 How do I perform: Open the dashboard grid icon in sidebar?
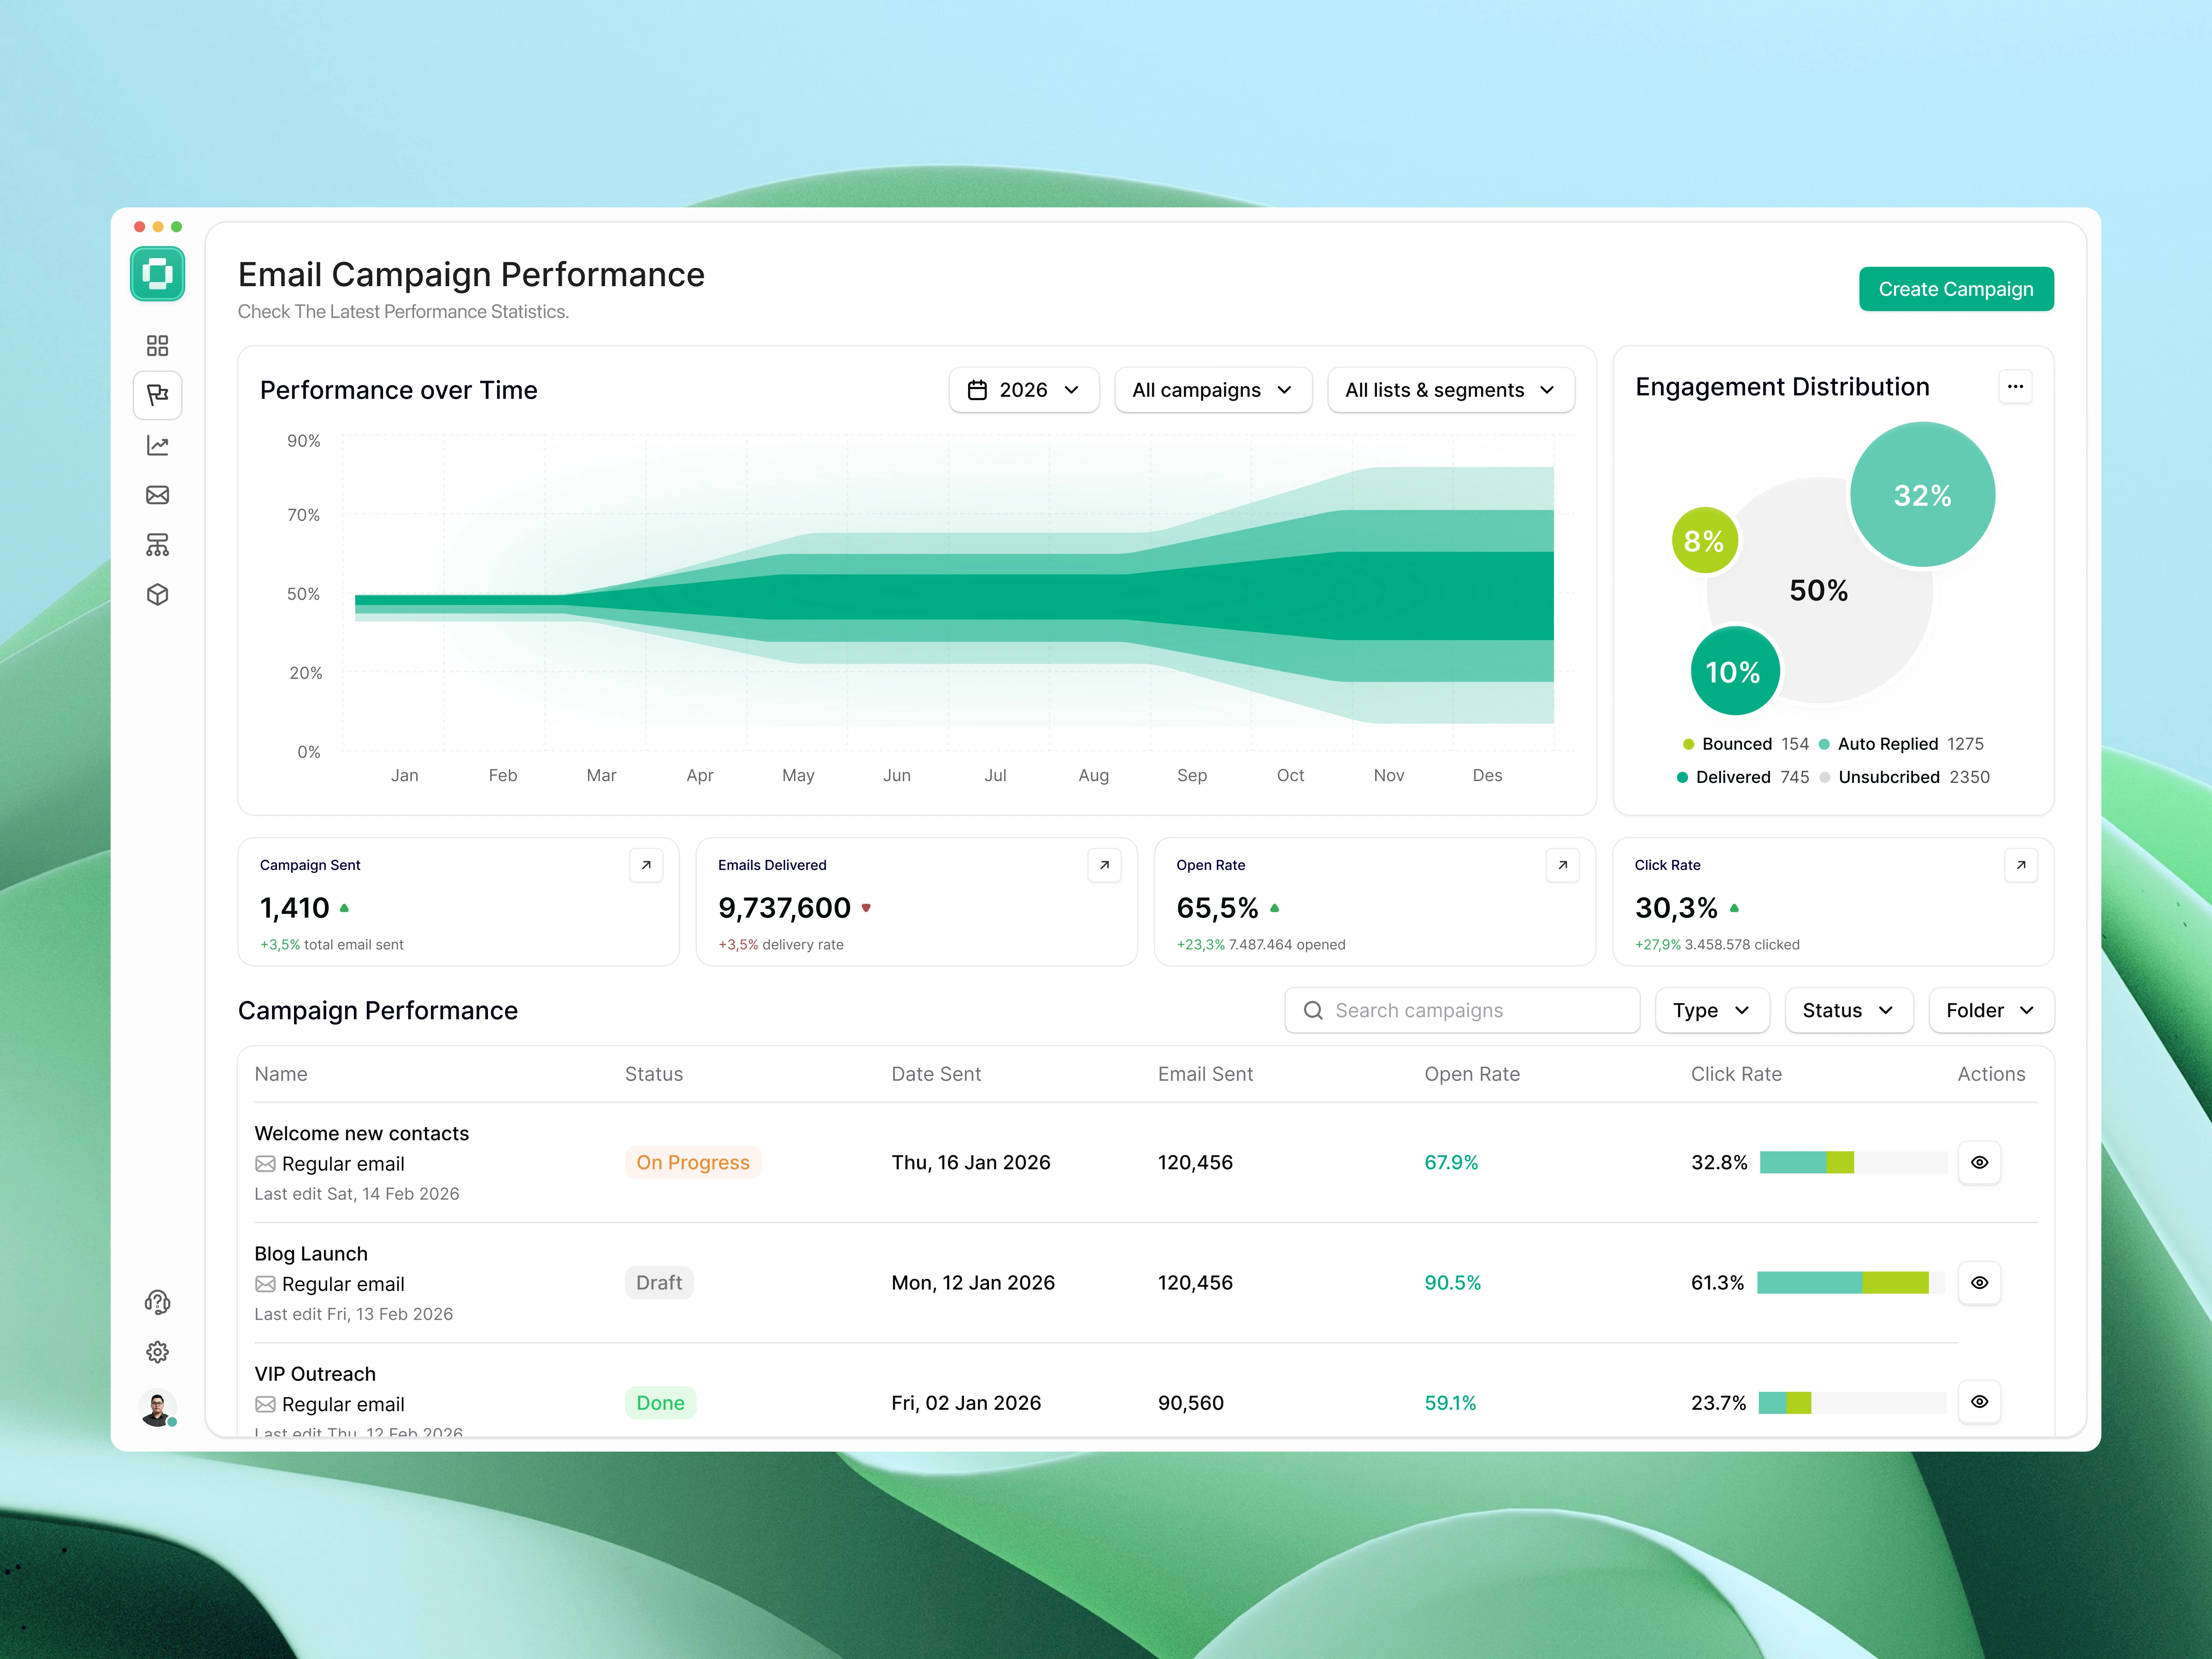point(157,345)
